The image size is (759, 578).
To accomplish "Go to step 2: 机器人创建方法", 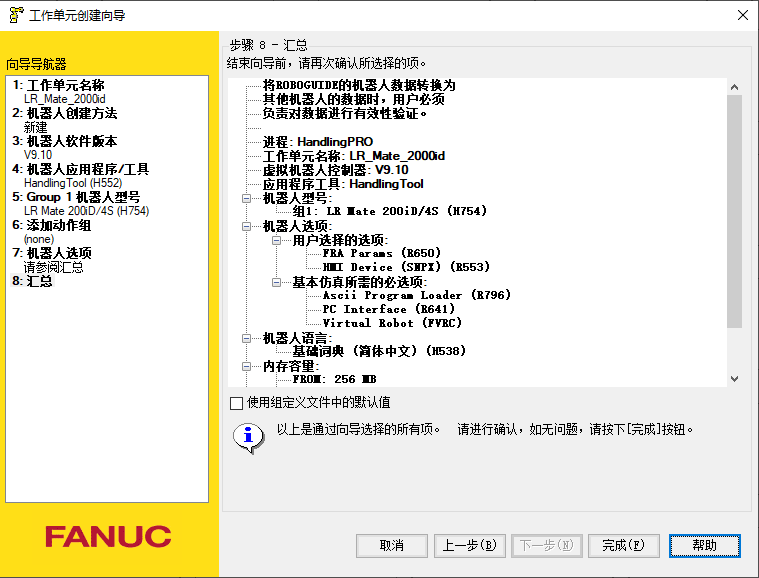I will (65, 113).
